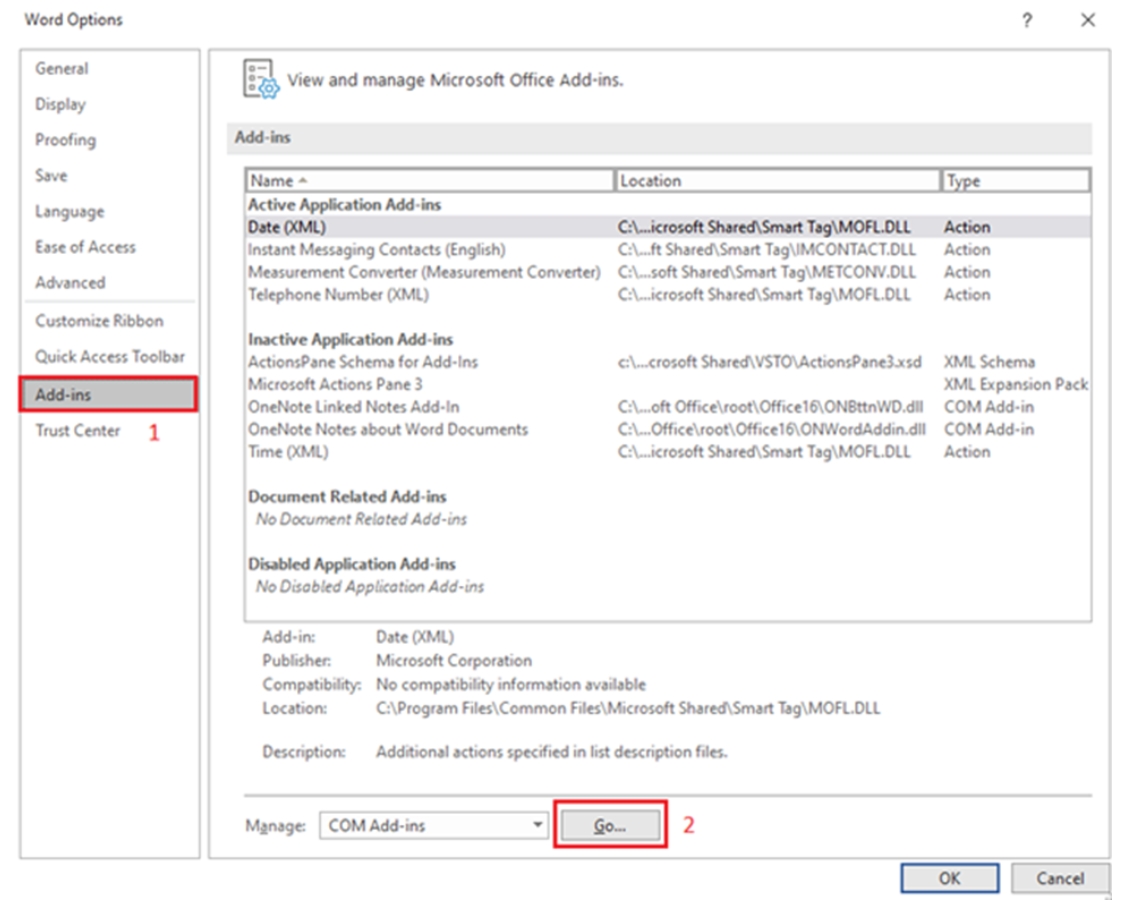Close the Word Options dialog
Viewport: 1125px width, 900px height.
[x=1088, y=20]
